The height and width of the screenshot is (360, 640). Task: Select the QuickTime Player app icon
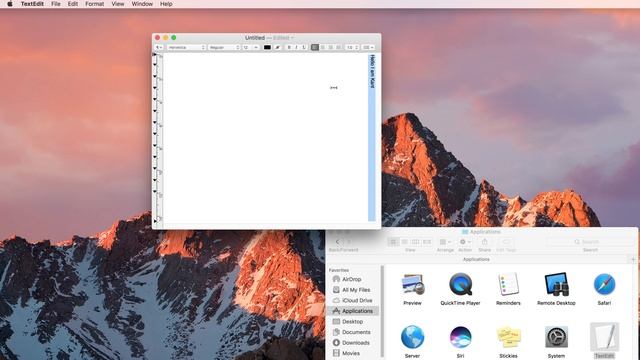[460, 284]
